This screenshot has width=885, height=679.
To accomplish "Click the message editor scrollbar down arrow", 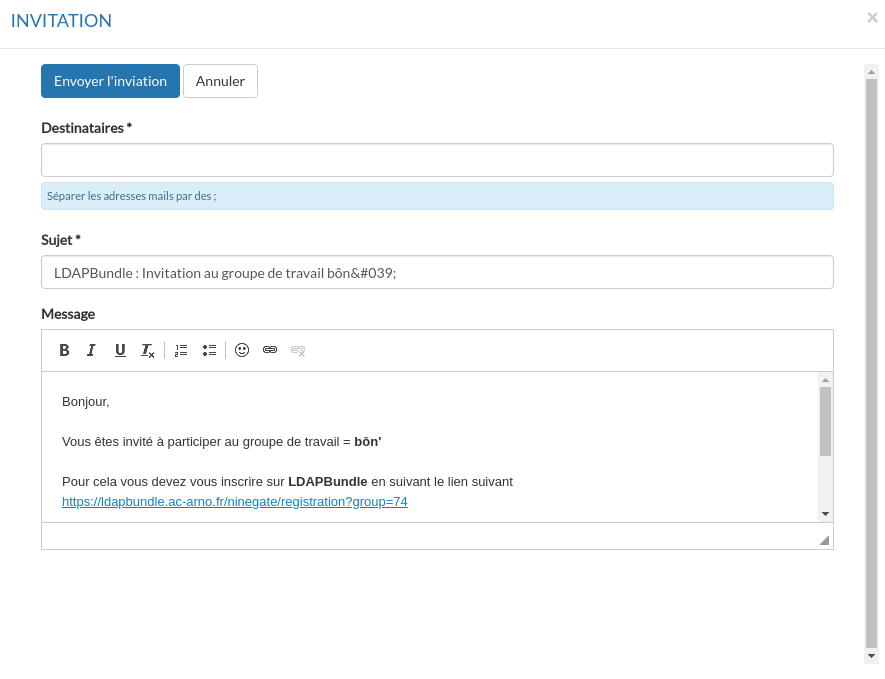I will tap(825, 514).
